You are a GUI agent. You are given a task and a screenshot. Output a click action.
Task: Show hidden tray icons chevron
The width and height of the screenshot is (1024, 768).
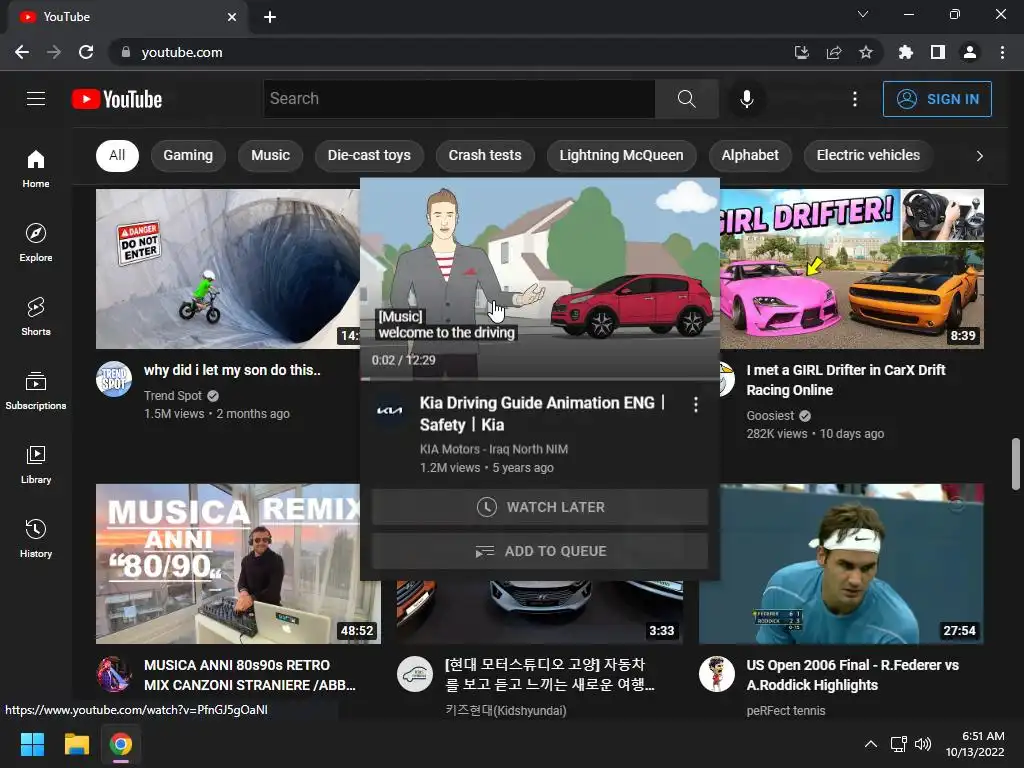tap(871, 744)
